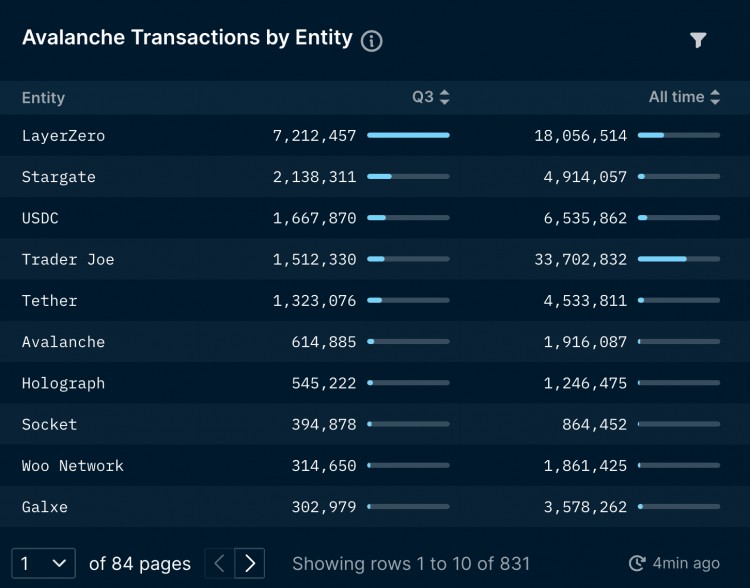Click the Holograph entity name
Screen dimensions: 750x588
[63, 383]
